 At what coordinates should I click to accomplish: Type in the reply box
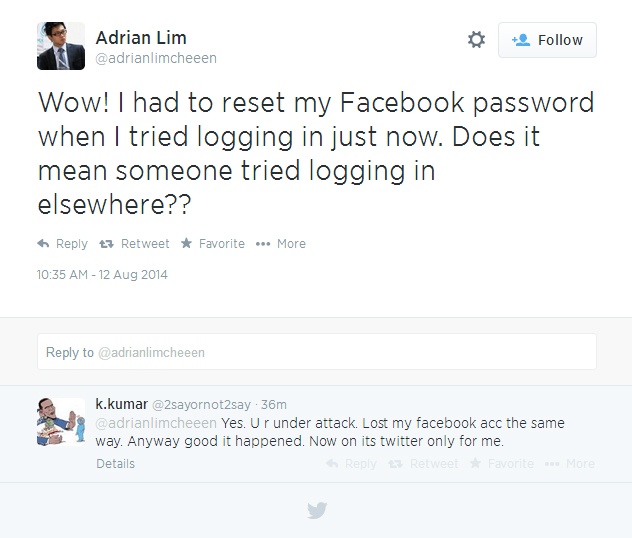[316, 352]
